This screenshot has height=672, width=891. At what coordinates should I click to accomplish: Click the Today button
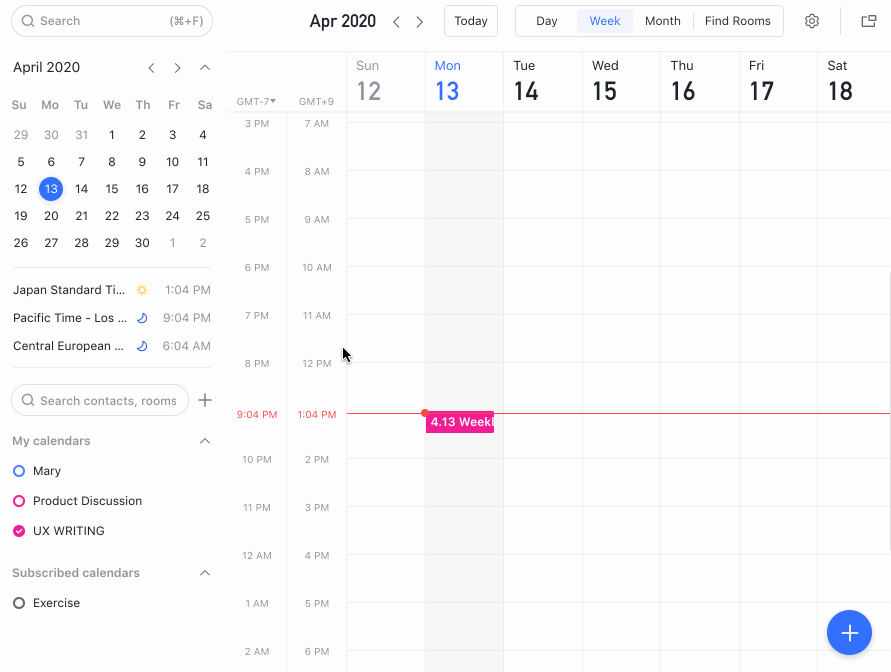[470, 21]
